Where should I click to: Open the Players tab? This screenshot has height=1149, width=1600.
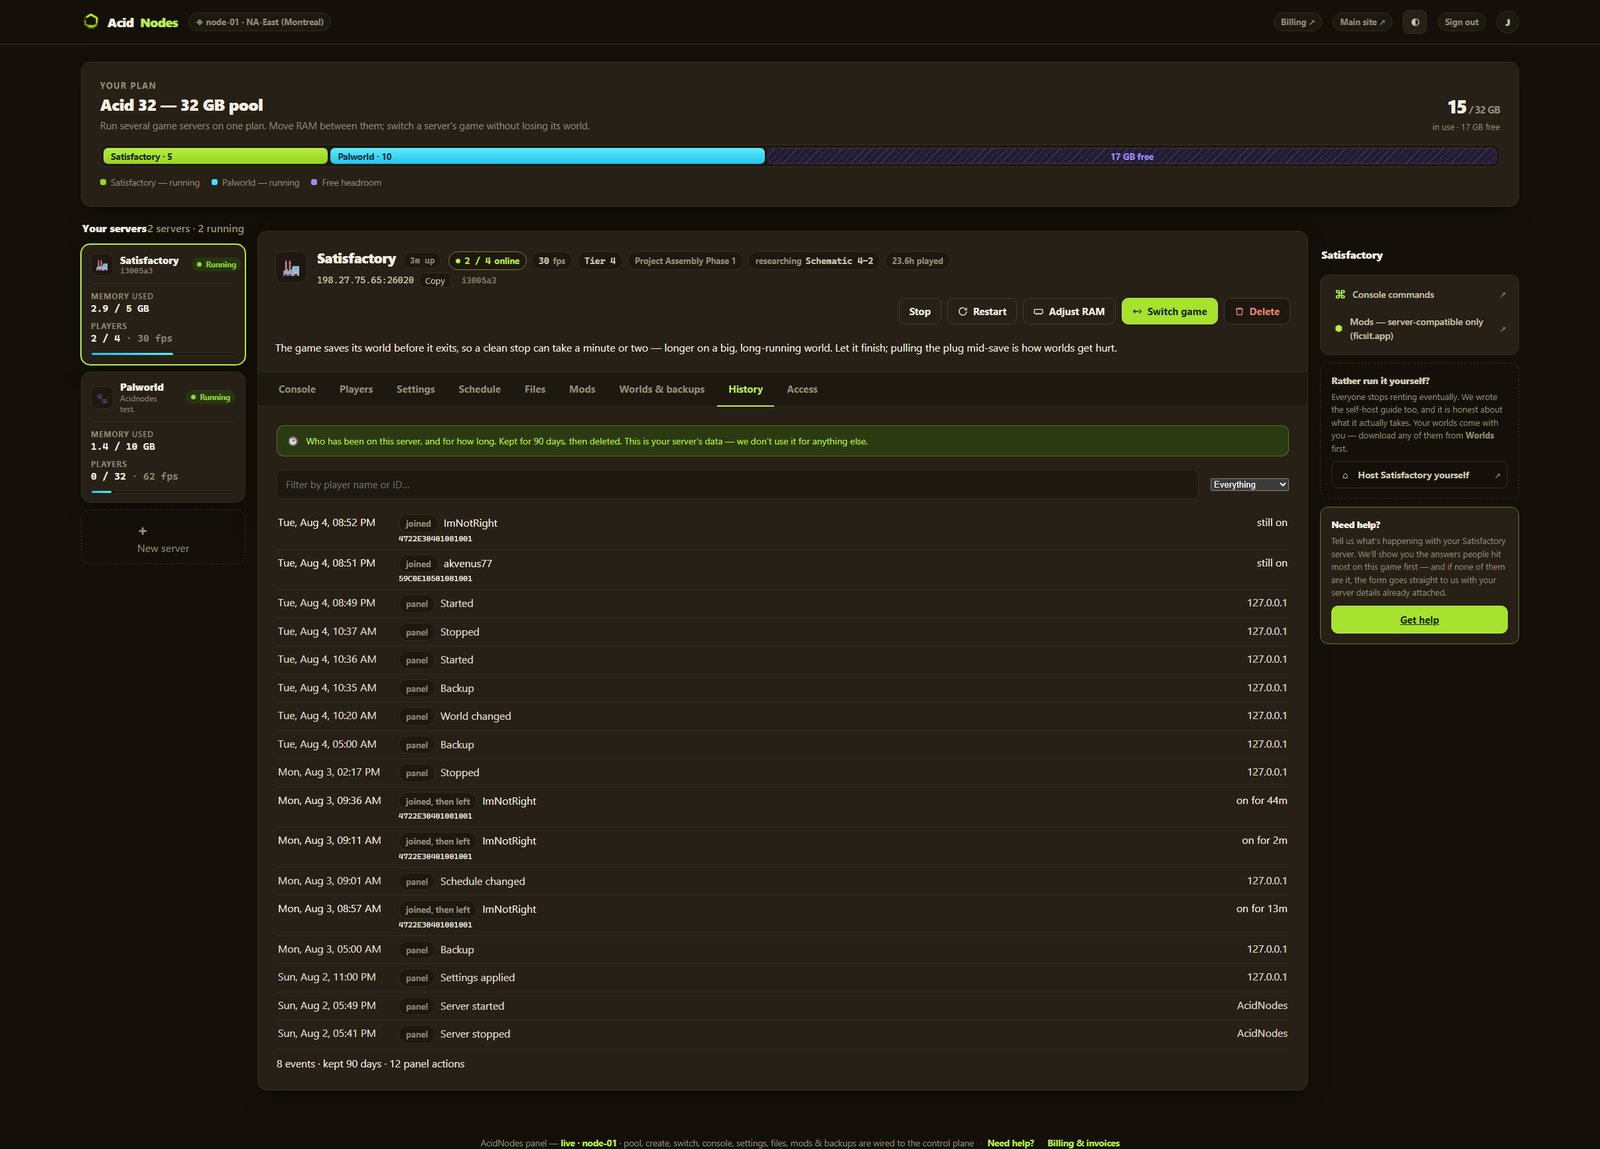pos(356,390)
